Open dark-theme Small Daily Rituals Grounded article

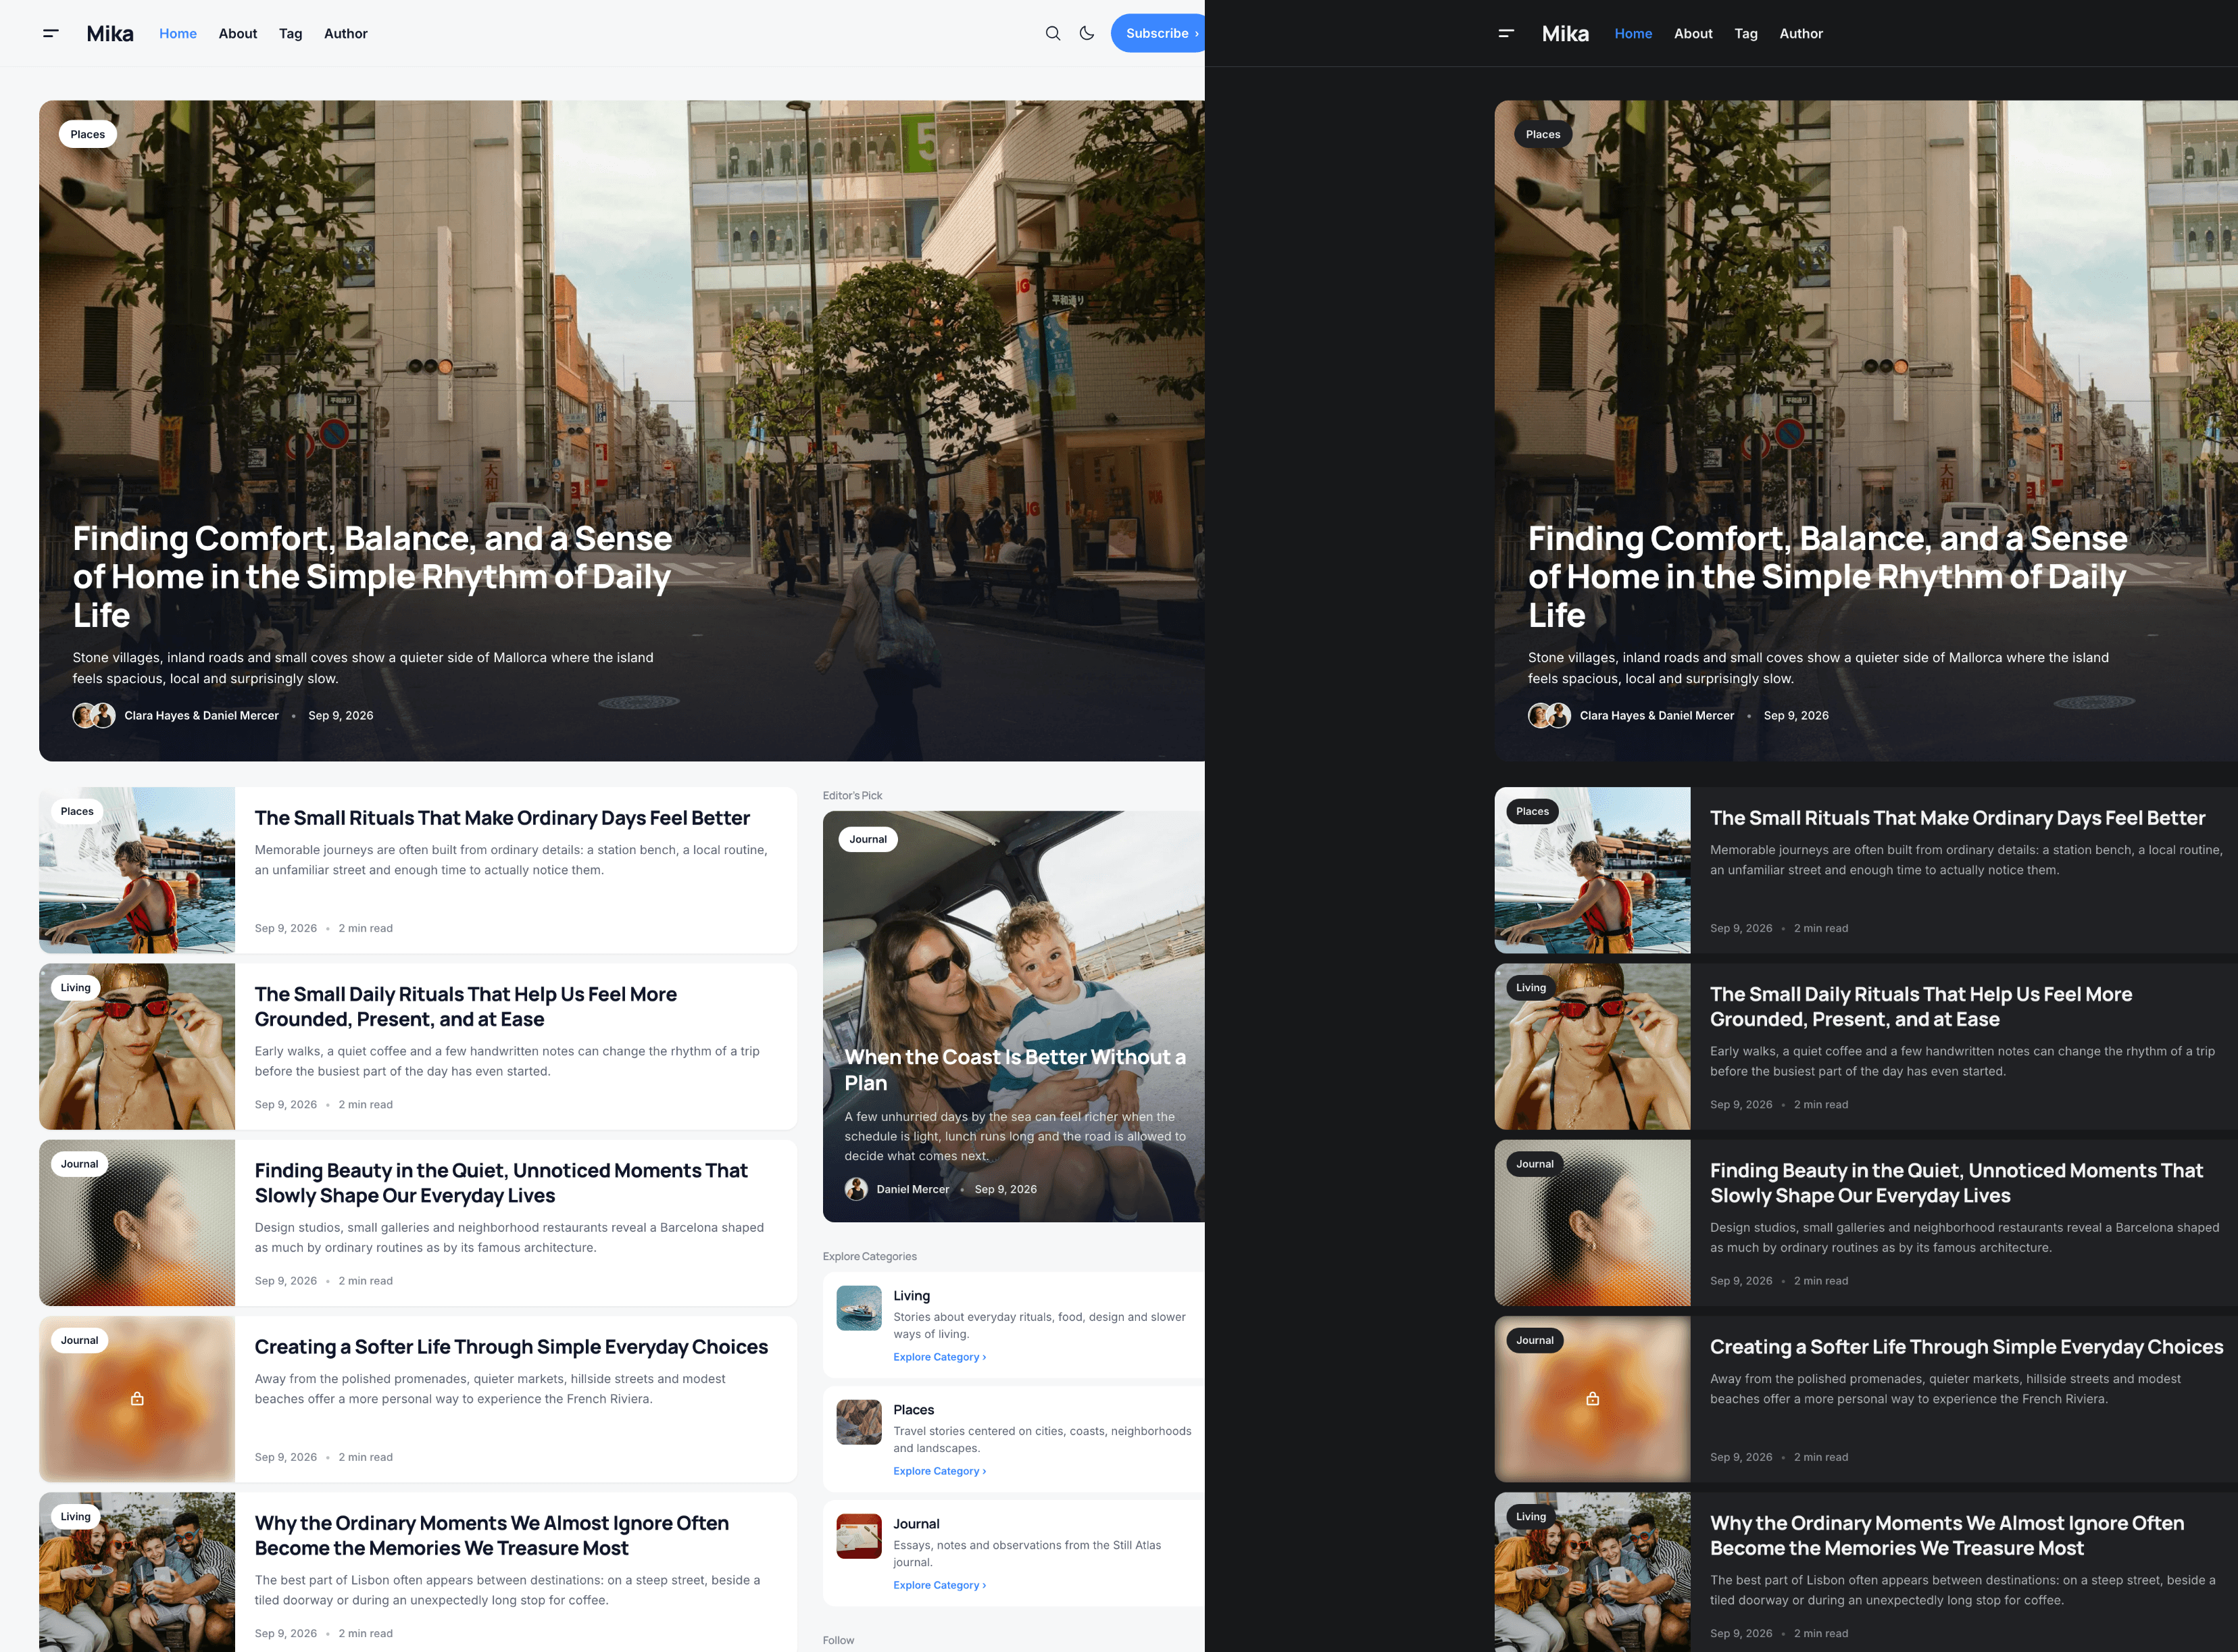pos(1921,1006)
